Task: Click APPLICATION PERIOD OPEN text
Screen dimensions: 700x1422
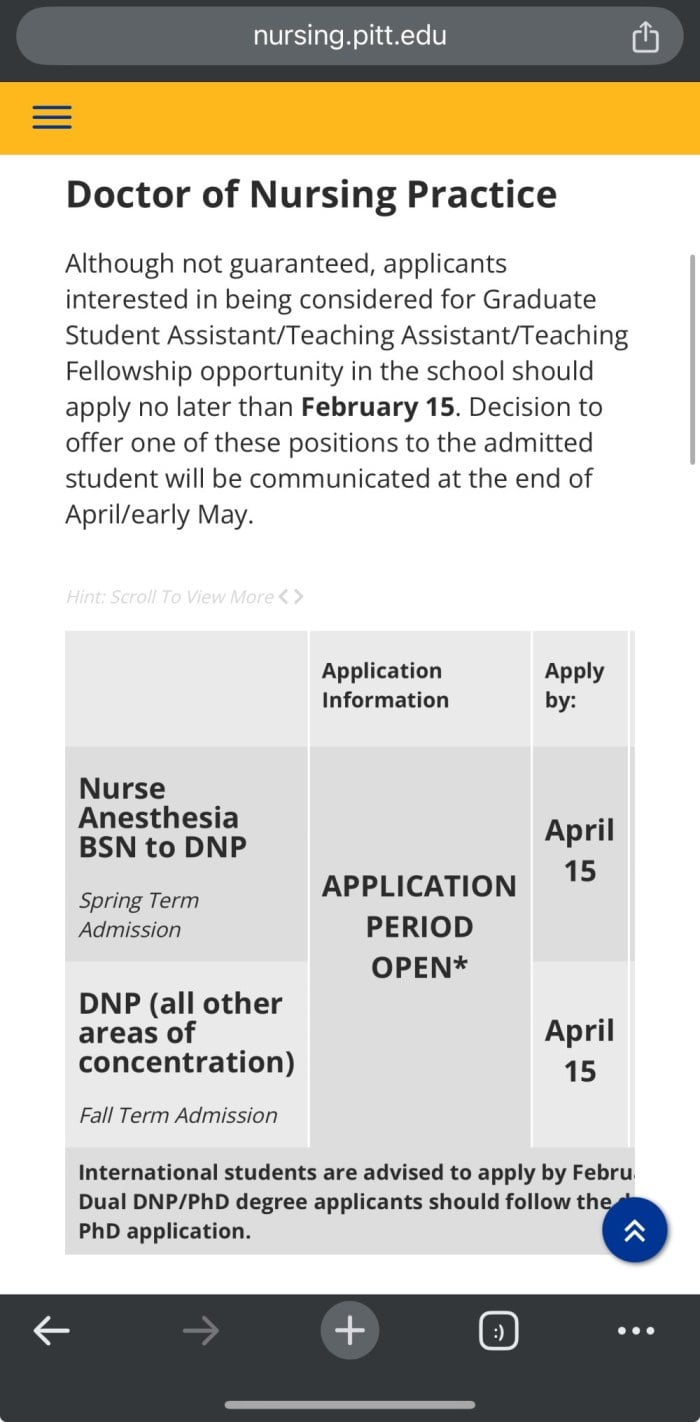Action: click(x=420, y=927)
